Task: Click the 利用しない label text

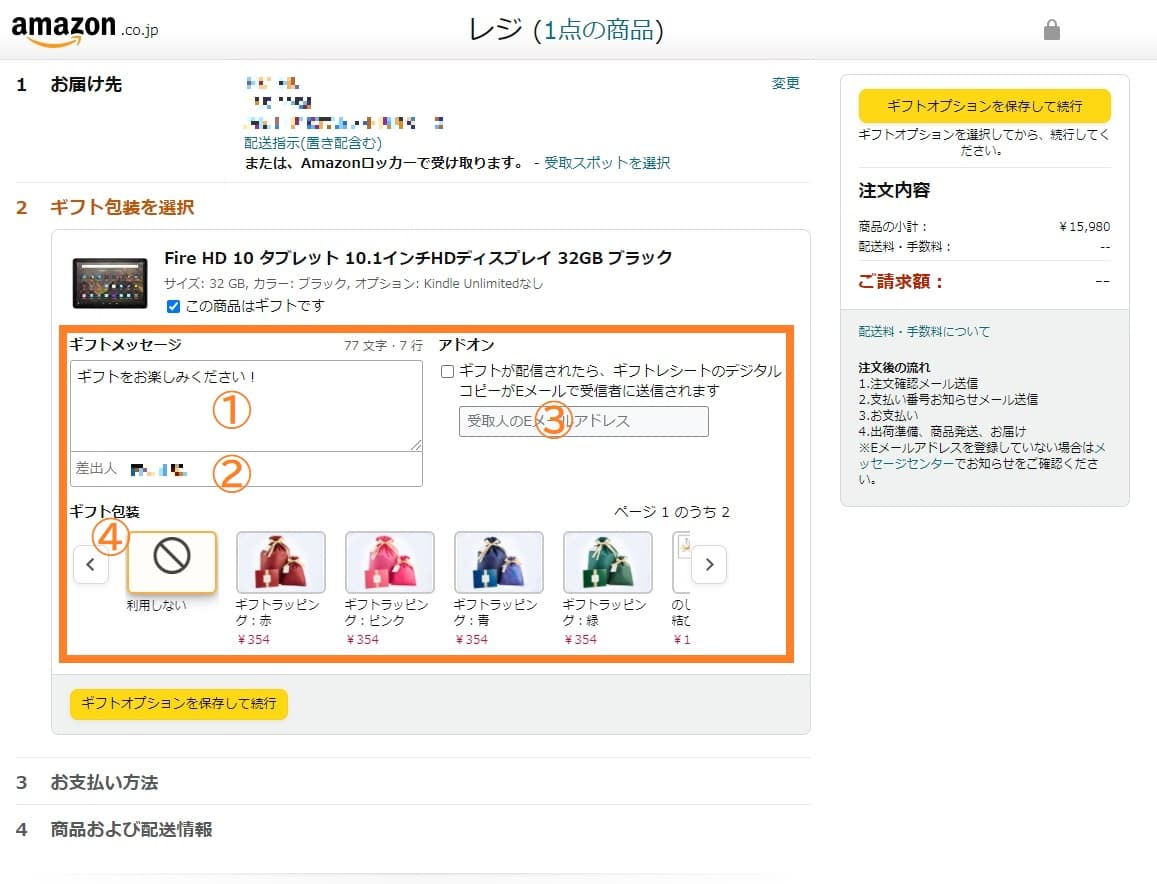Action: click(x=156, y=605)
